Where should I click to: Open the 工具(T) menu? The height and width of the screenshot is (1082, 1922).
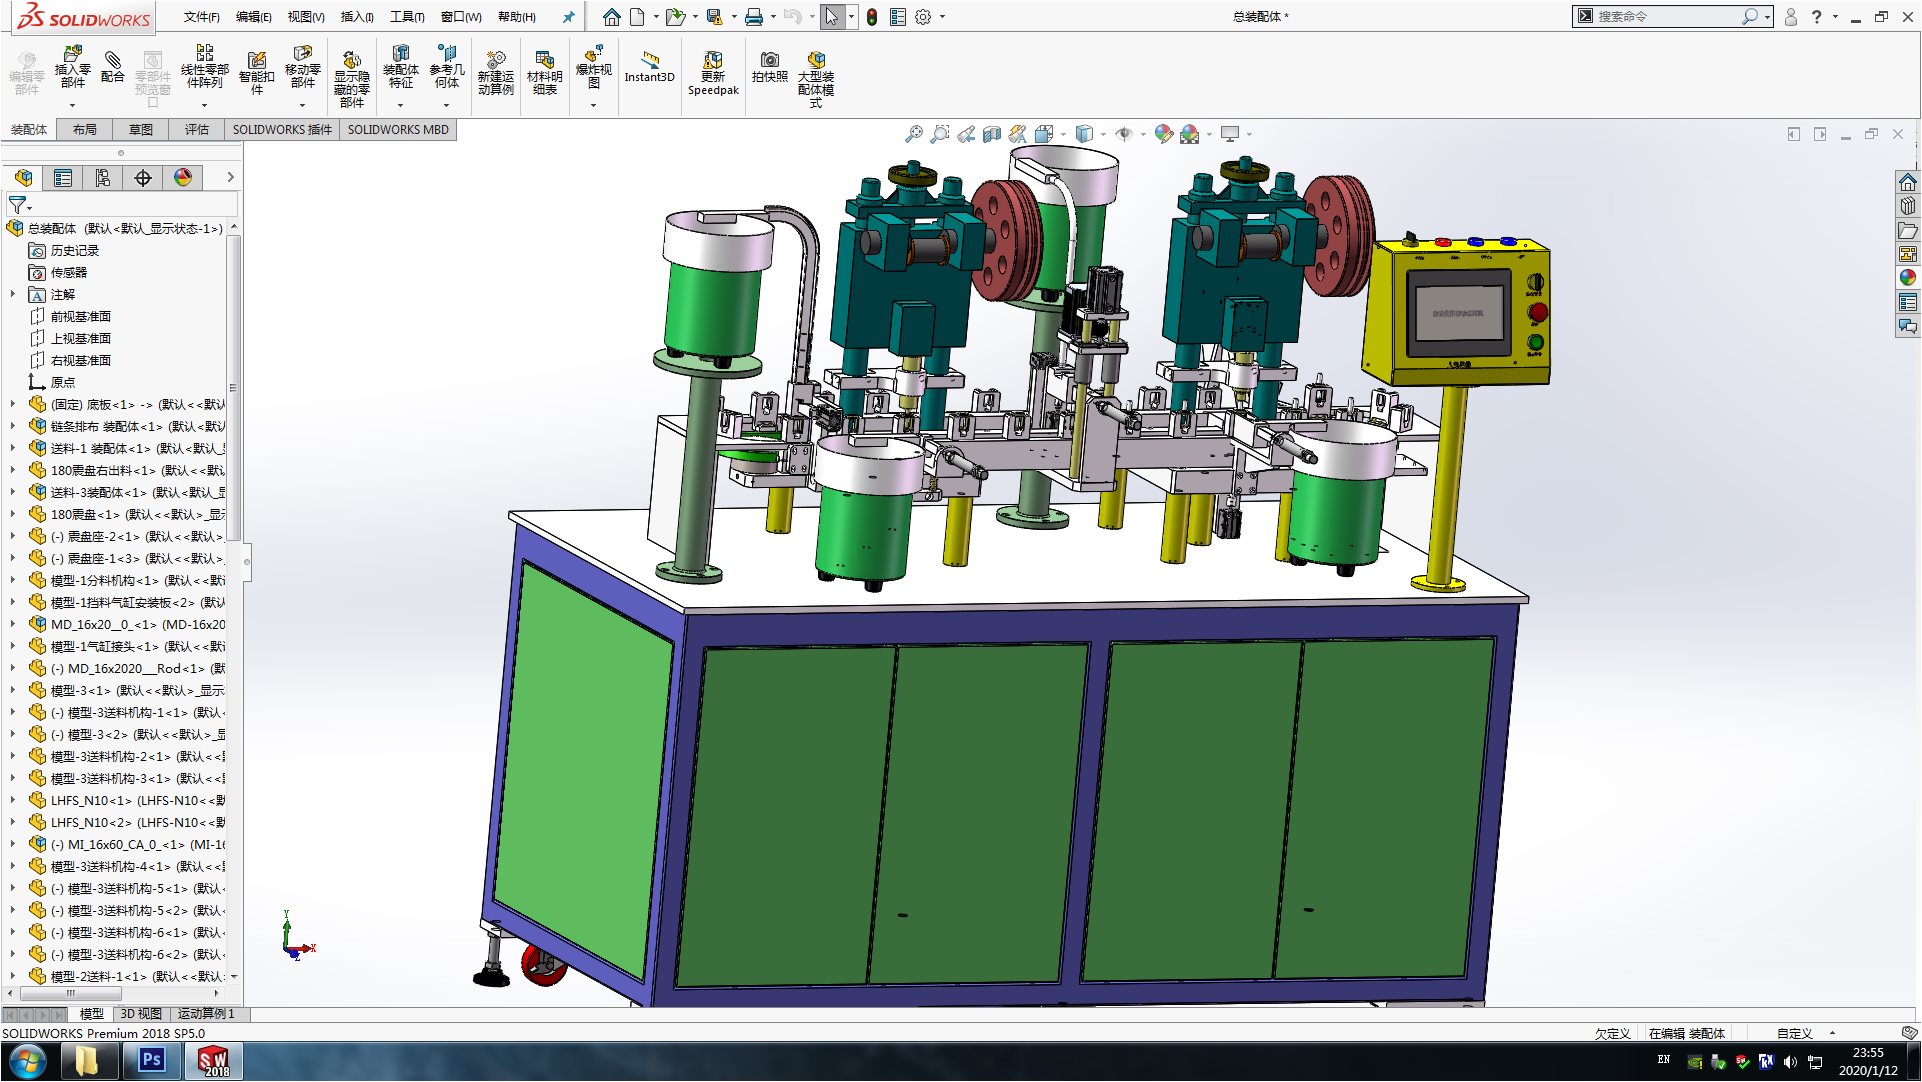406,17
